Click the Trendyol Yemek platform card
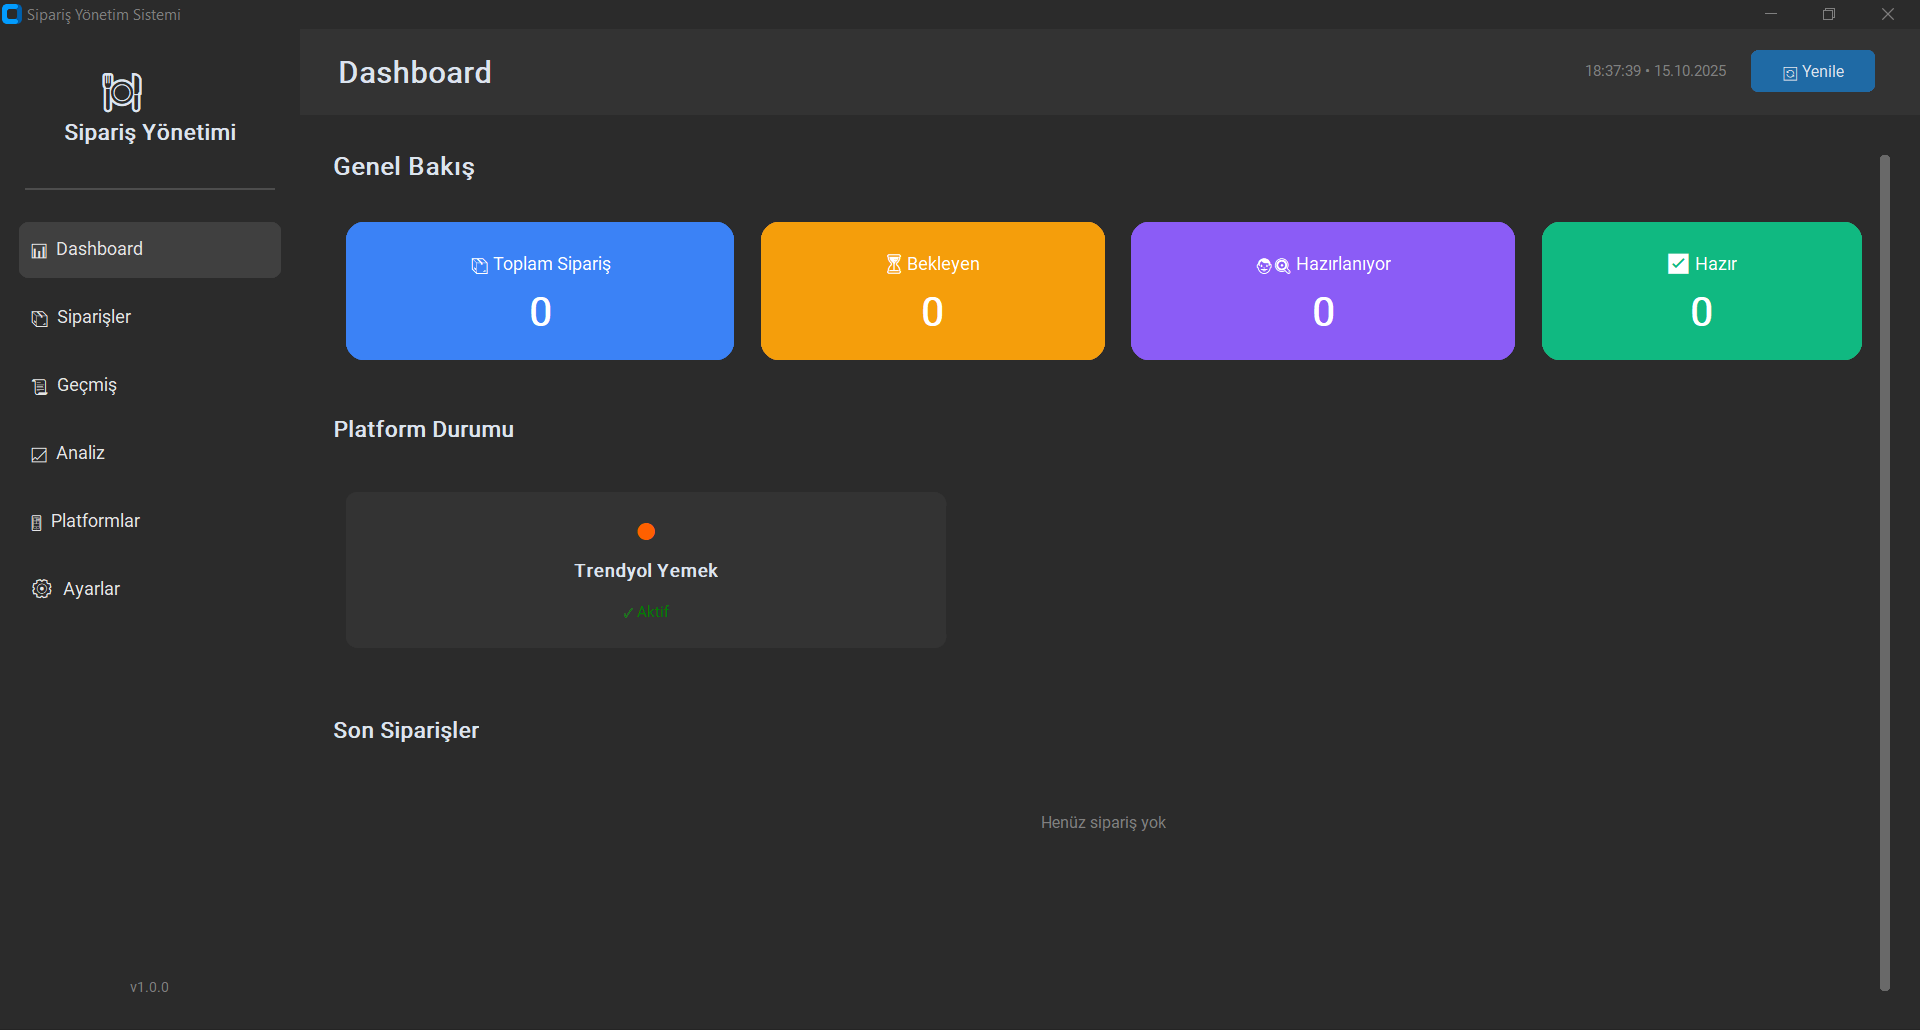This screenshot has height=1030, width=1920. [646, 570]
